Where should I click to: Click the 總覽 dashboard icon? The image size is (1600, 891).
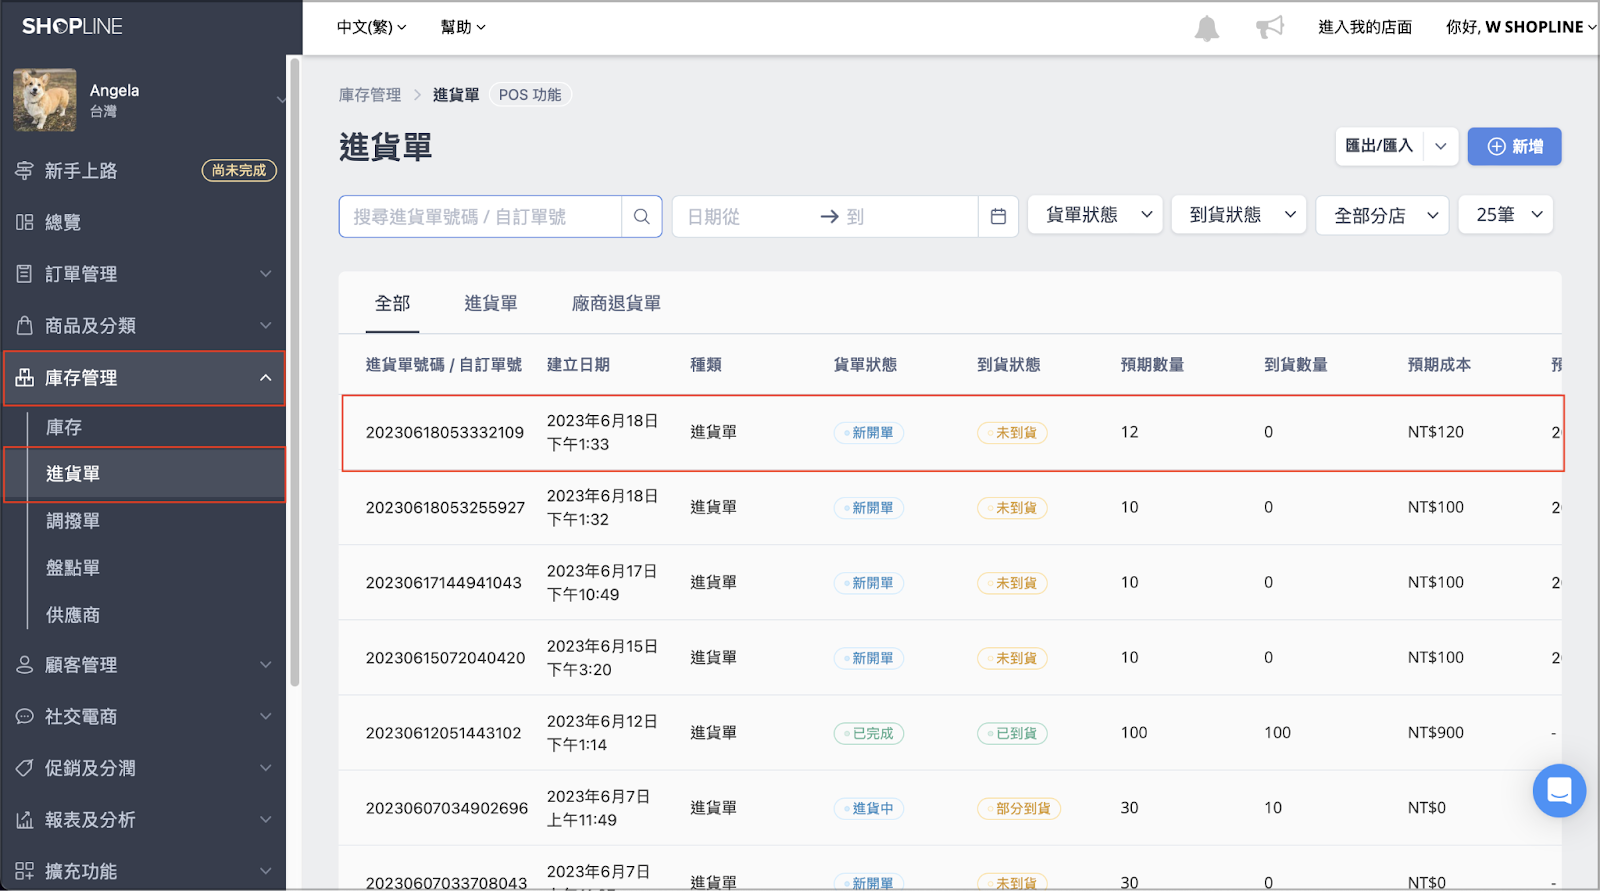click(x=25, y=222)
